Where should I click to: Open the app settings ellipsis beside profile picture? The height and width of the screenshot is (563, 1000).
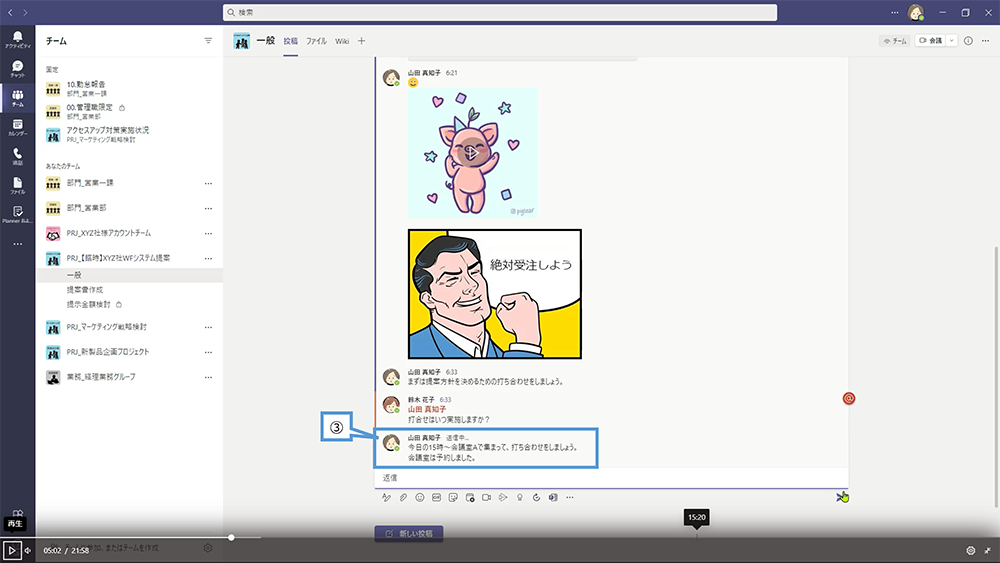tap(895, 12)
